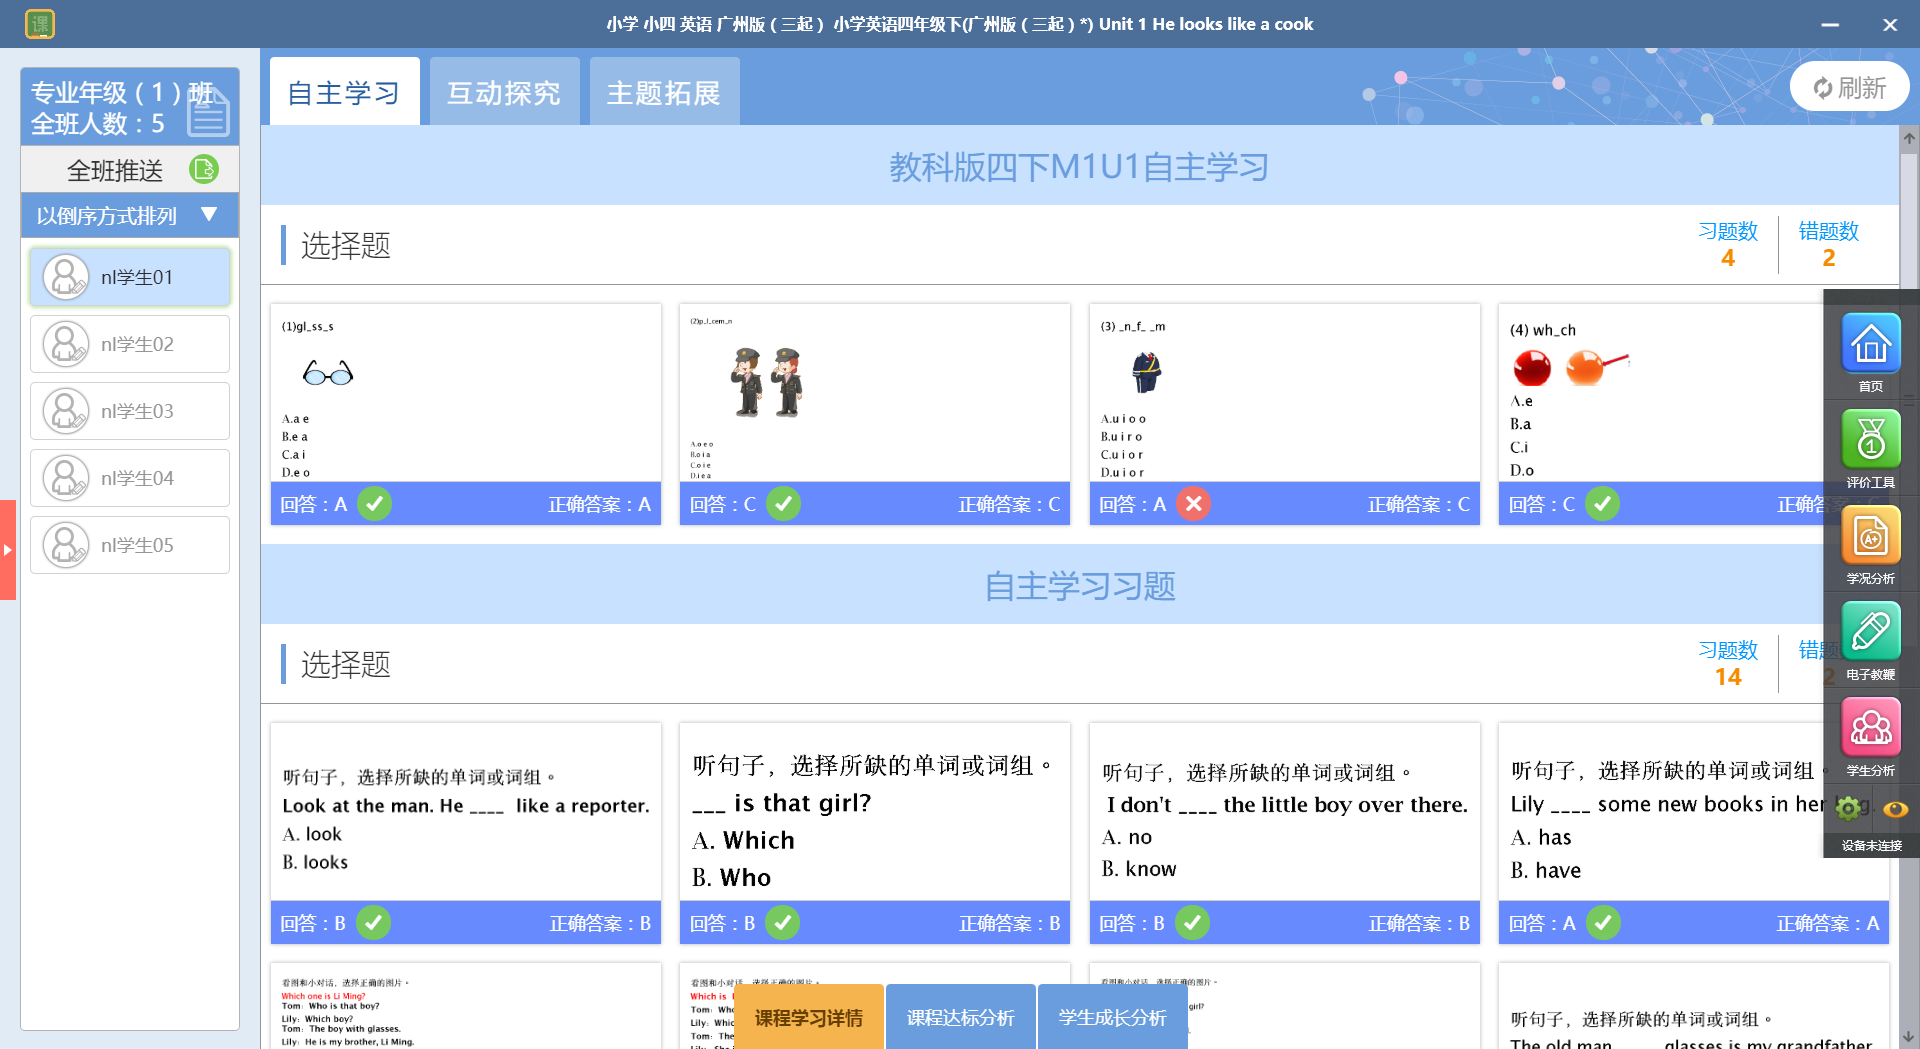1920x1049 pixels.
Task: Toggle the orange eye visibility icon
Action: [x=1895, y=809]
